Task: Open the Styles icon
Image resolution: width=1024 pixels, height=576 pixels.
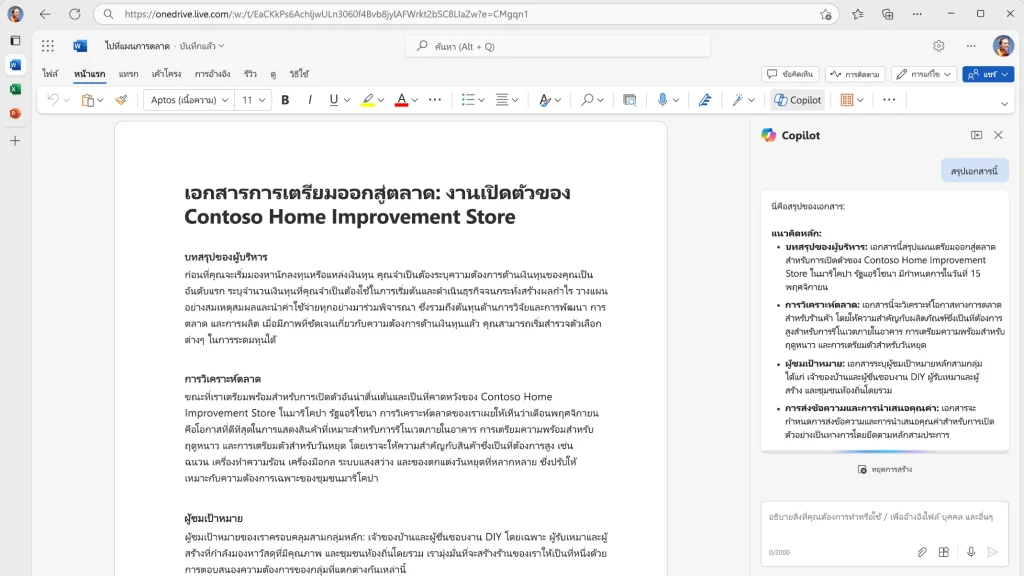Action: point(545,100)
